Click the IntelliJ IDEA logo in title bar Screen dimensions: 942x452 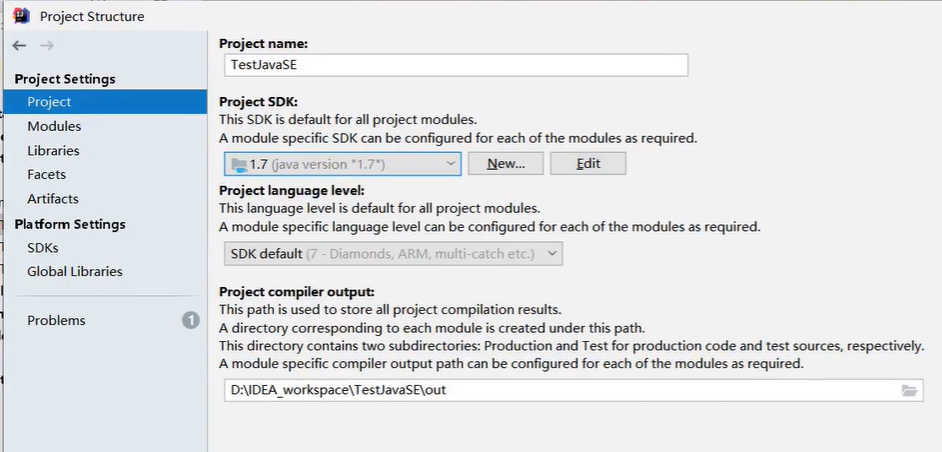tap(20, 15)
